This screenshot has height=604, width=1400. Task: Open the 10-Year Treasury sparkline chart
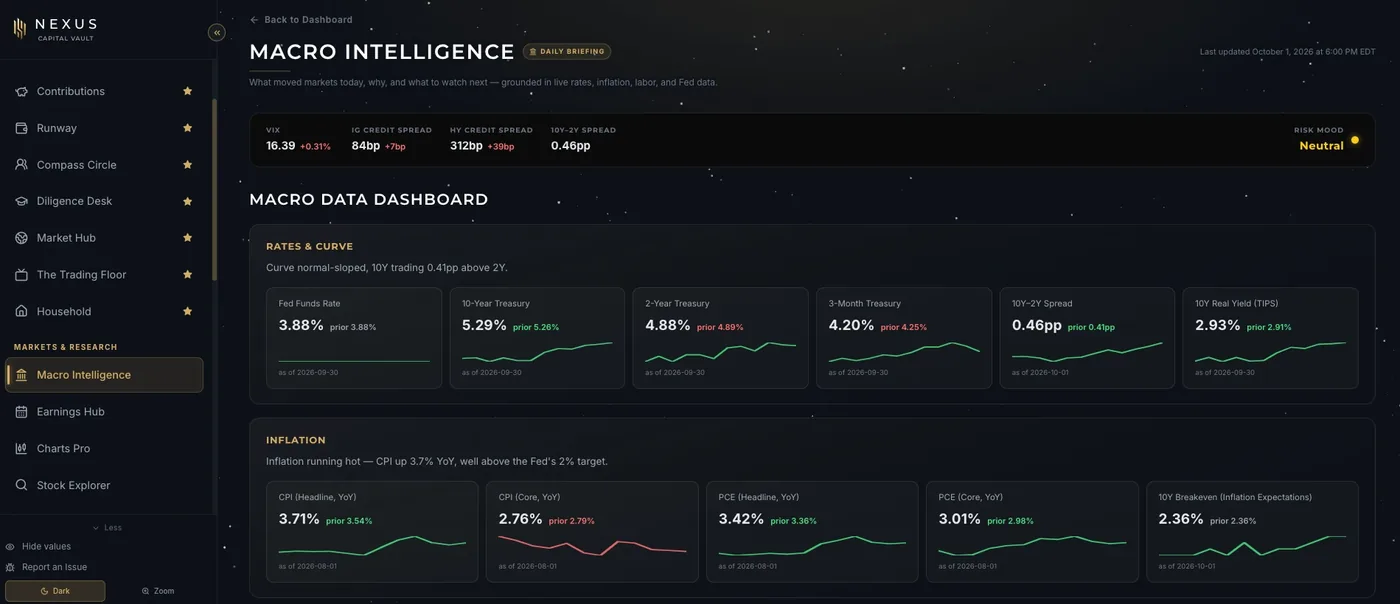coord(537,353)
